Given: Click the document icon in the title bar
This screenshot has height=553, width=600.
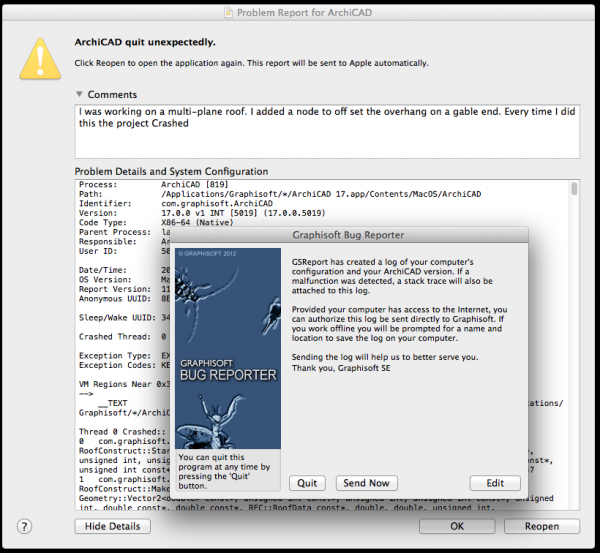Looking at the screenshot, I should [228, 12].
